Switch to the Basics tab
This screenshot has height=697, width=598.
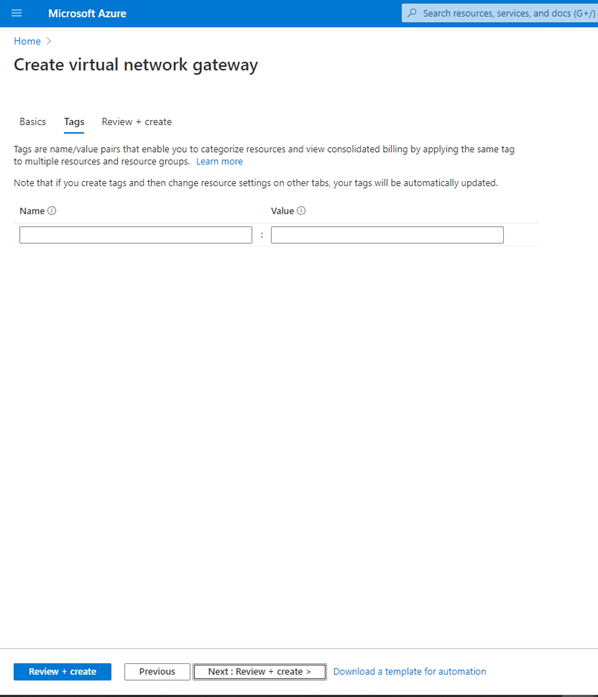pos(32,122)
